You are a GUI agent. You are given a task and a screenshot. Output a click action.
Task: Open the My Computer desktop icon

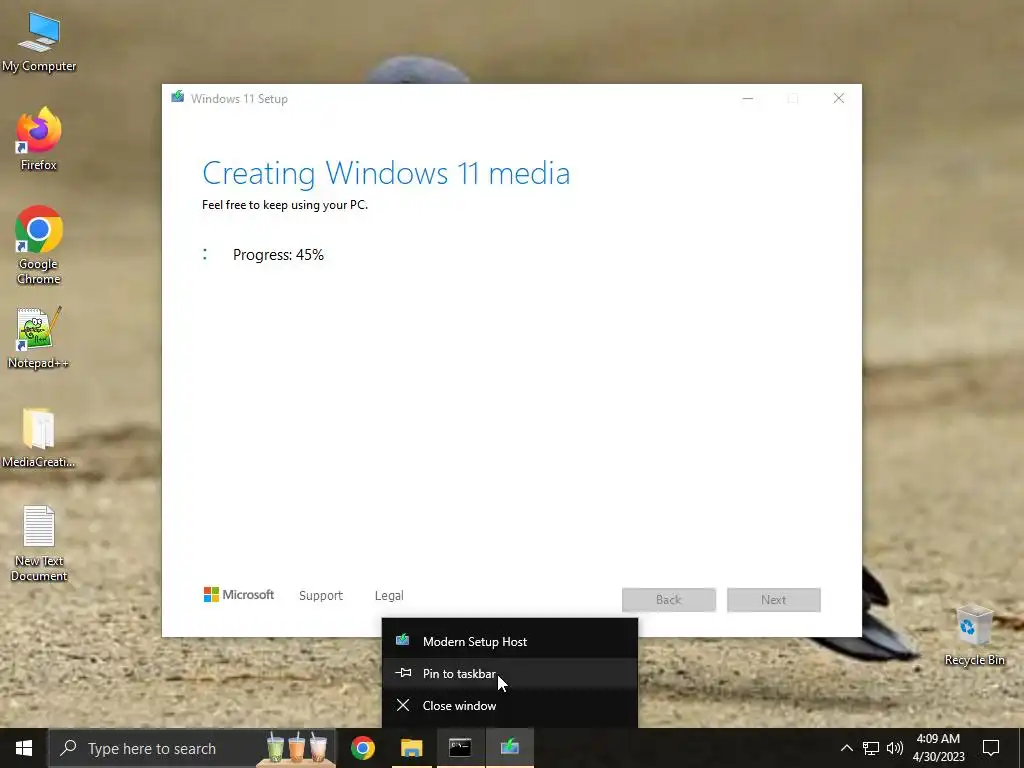point(39,42)
